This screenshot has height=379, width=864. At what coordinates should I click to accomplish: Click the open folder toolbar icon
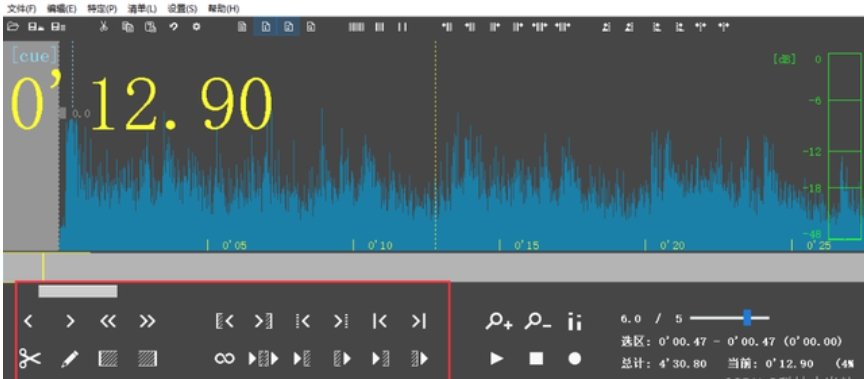[x=13, y=26]
